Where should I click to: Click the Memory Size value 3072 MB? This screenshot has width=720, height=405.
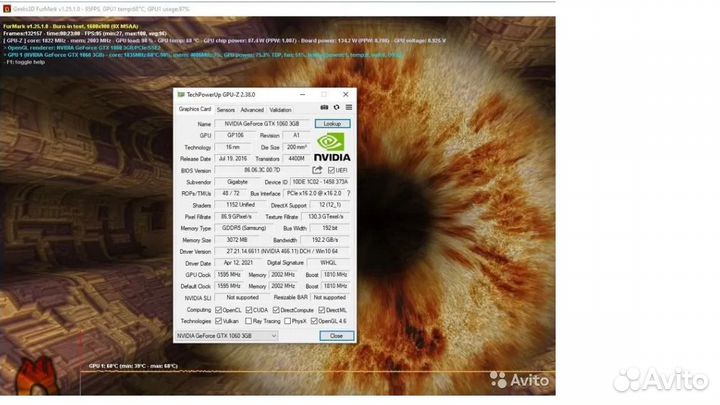[237, 240]
